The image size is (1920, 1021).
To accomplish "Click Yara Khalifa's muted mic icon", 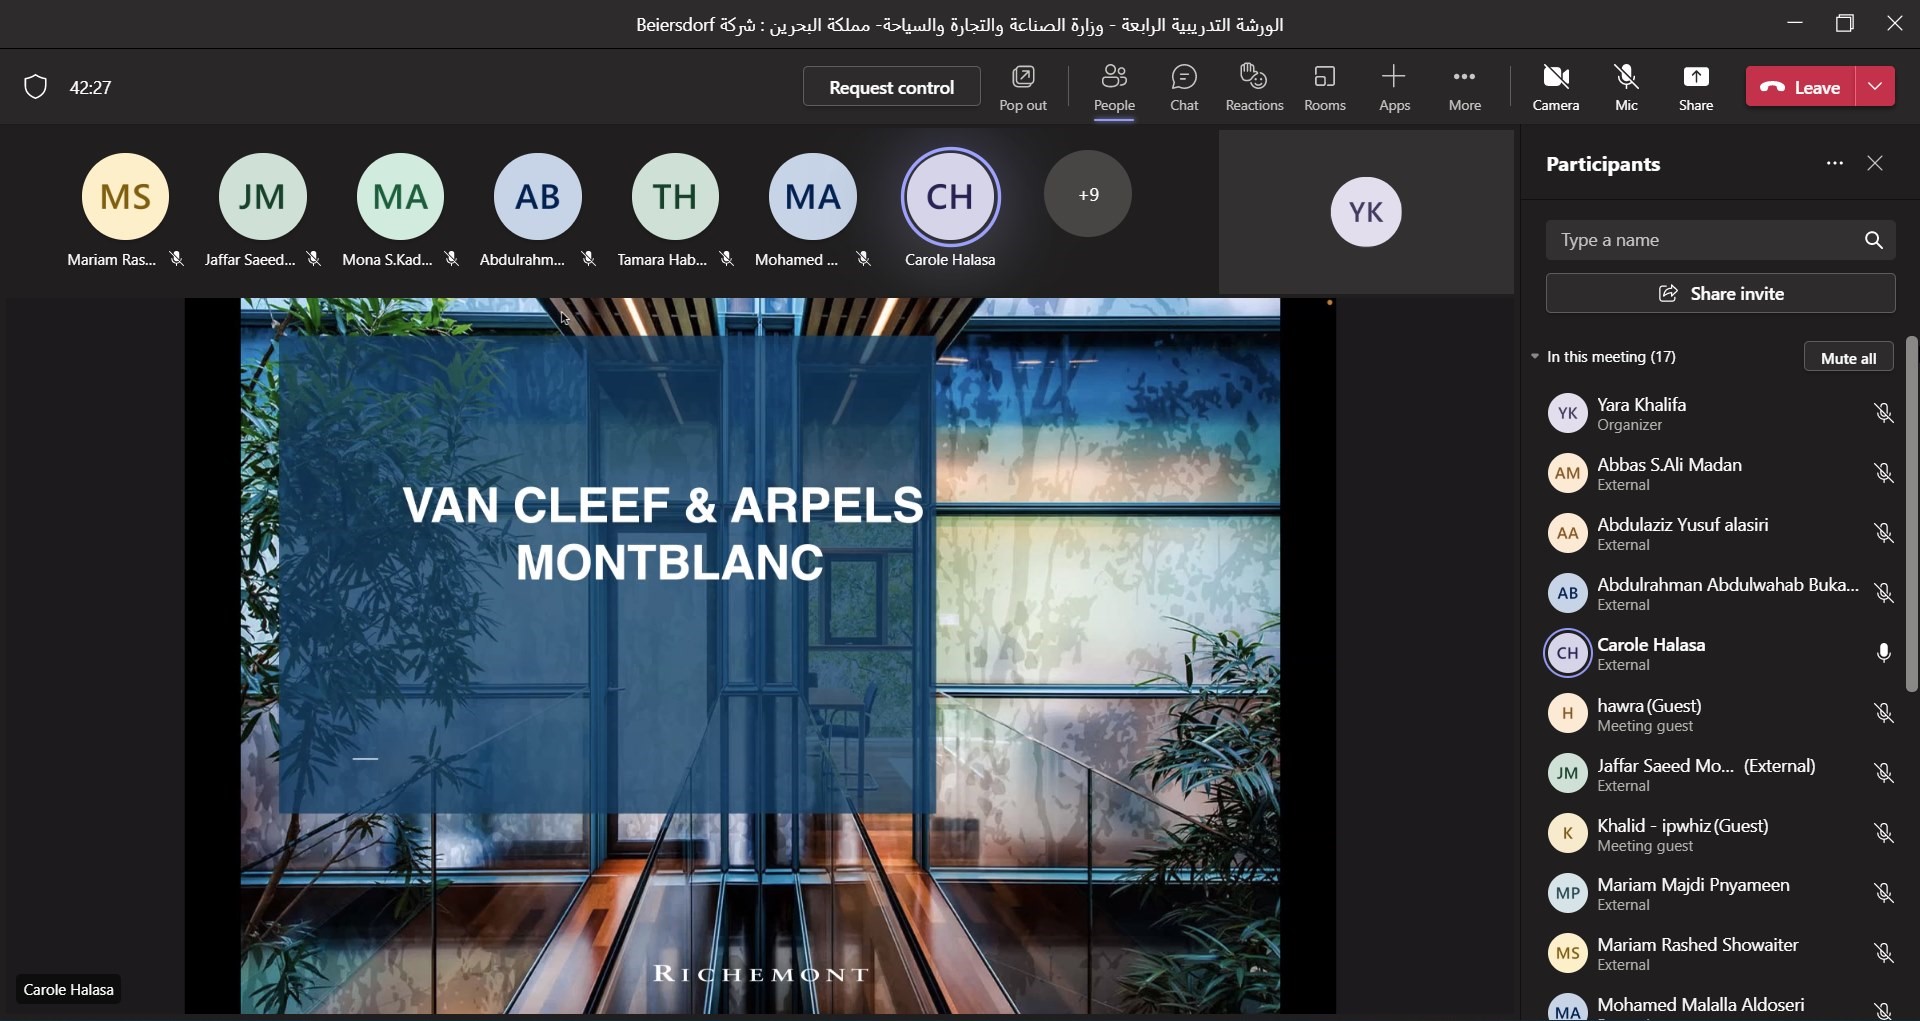I will coord(1884,413).
